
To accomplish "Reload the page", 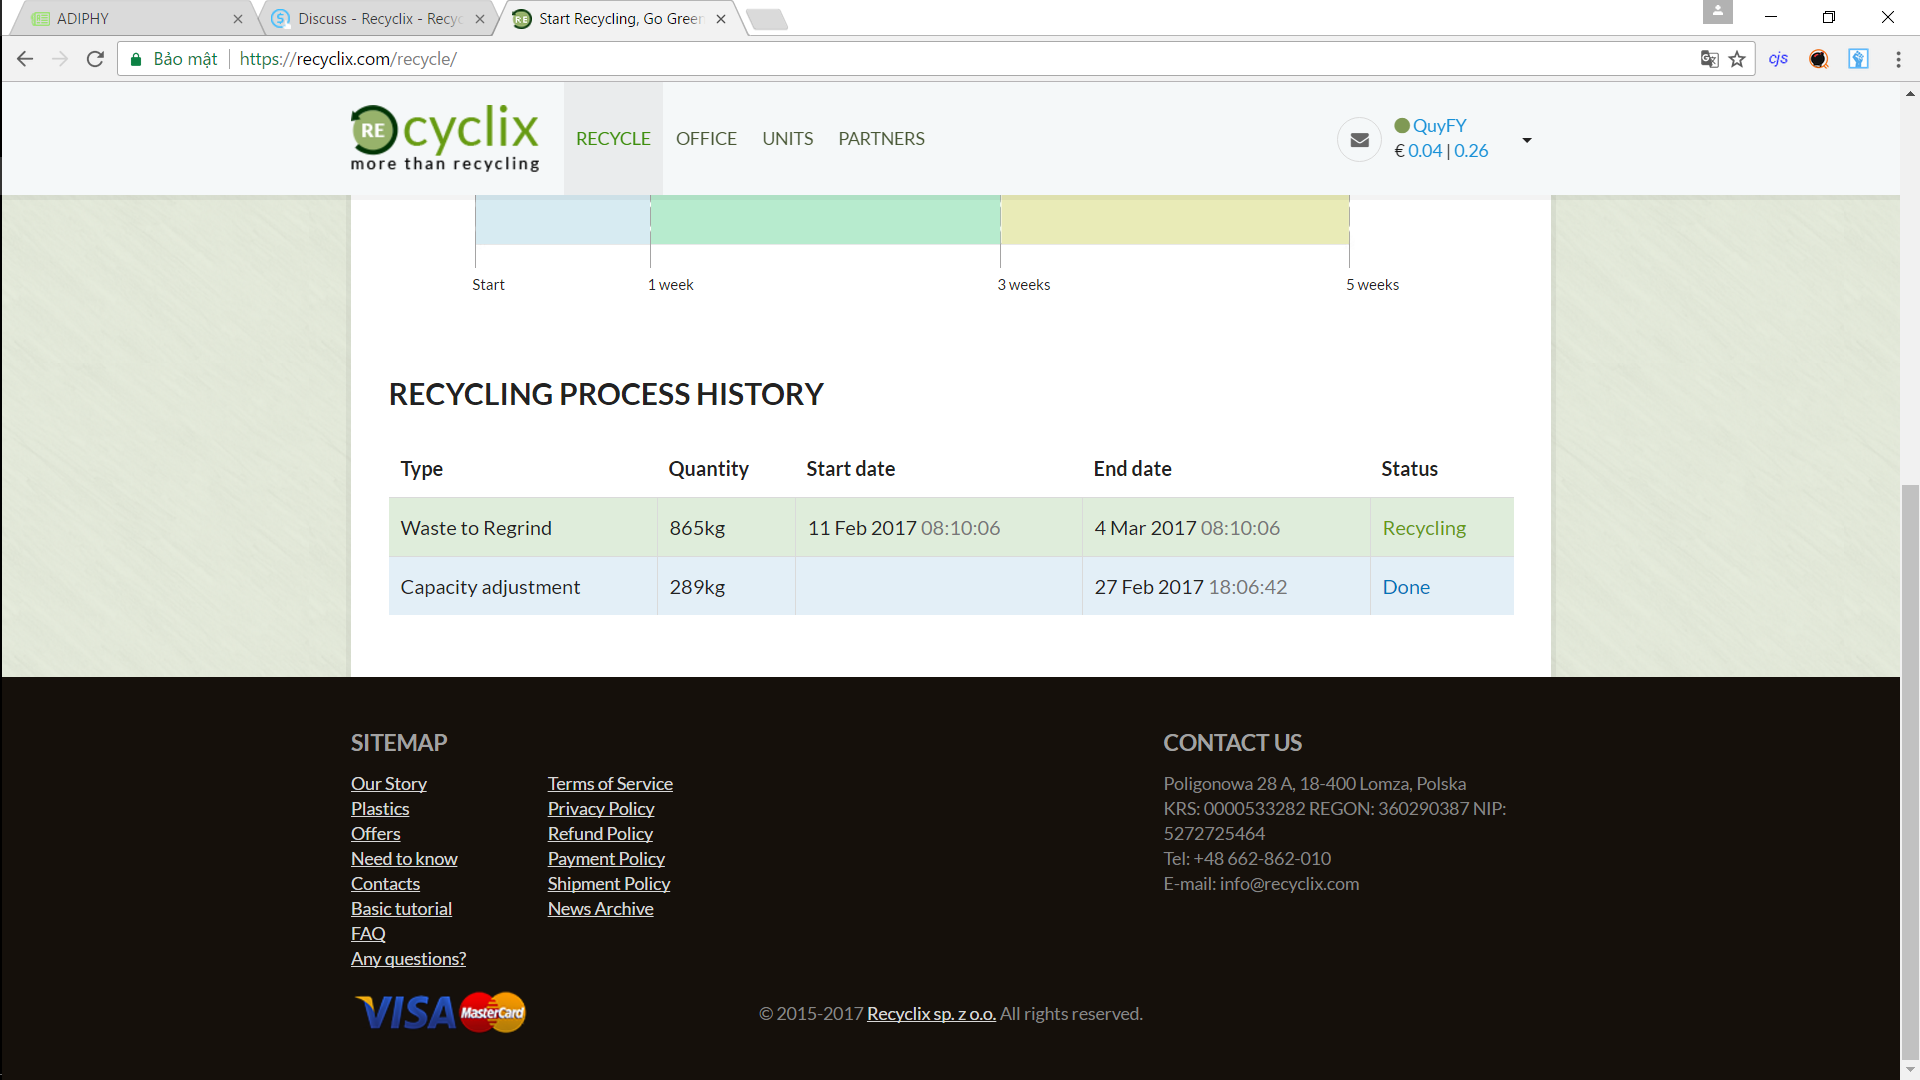I will click(x=95, y=59).
